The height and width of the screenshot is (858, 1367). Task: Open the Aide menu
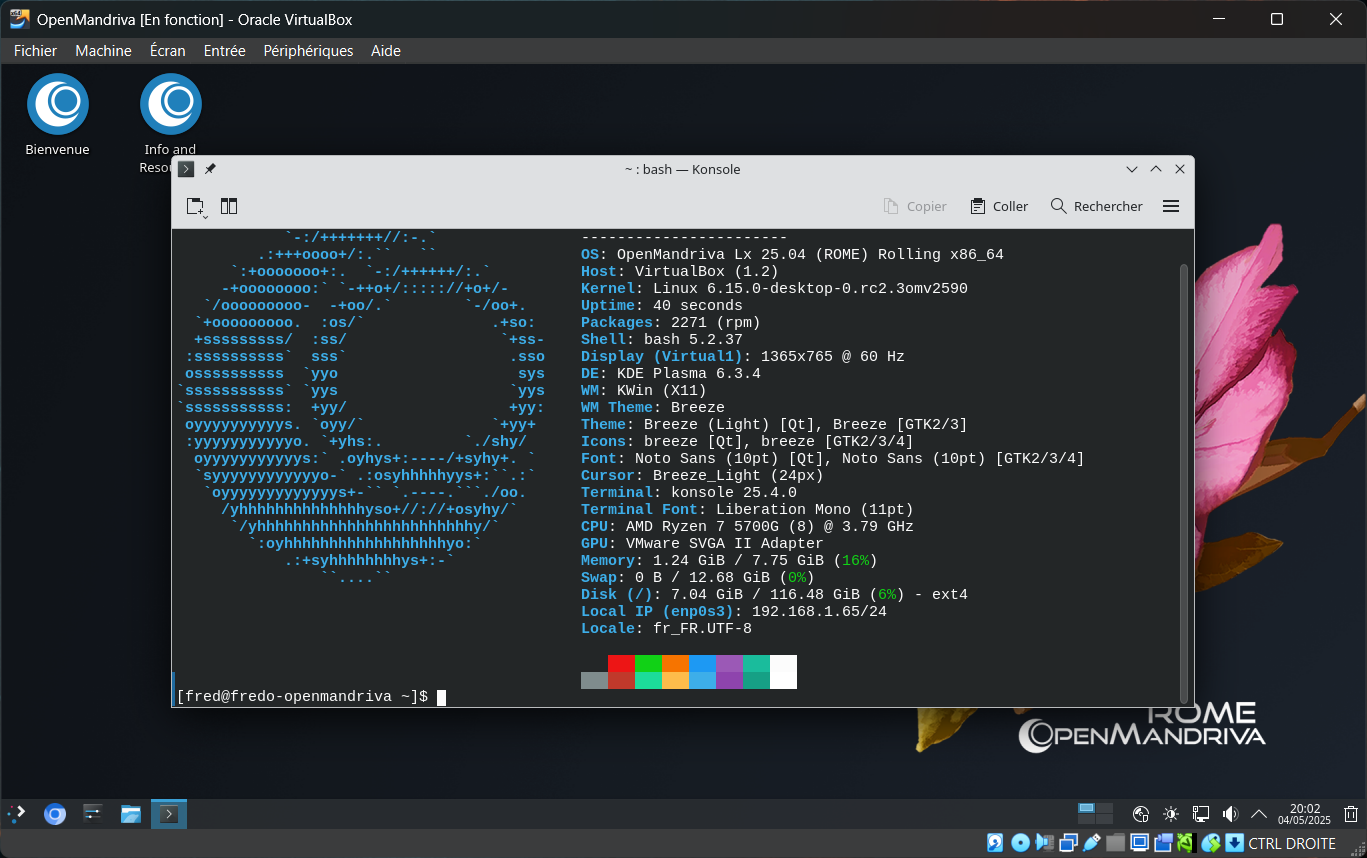[x=386, y=50]
